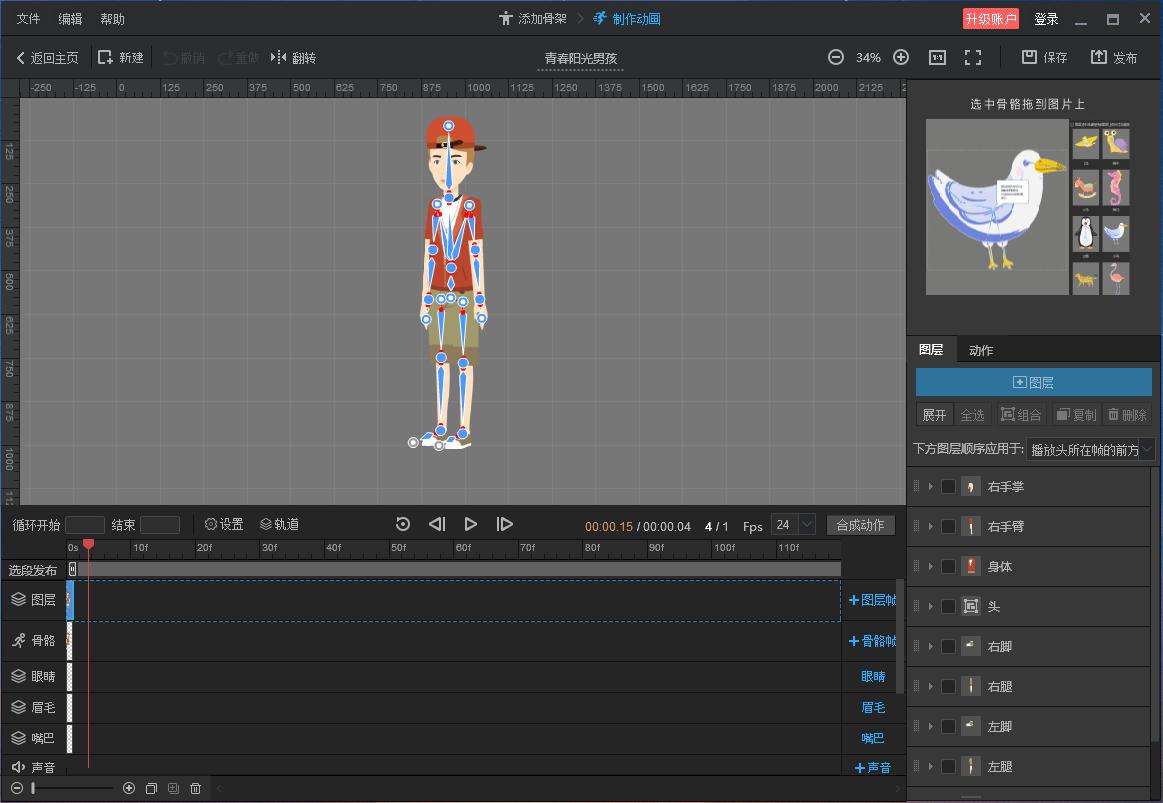Select the penguin skeleton thumbnail
The image size is (1163, 803).
coord(1086,233)
